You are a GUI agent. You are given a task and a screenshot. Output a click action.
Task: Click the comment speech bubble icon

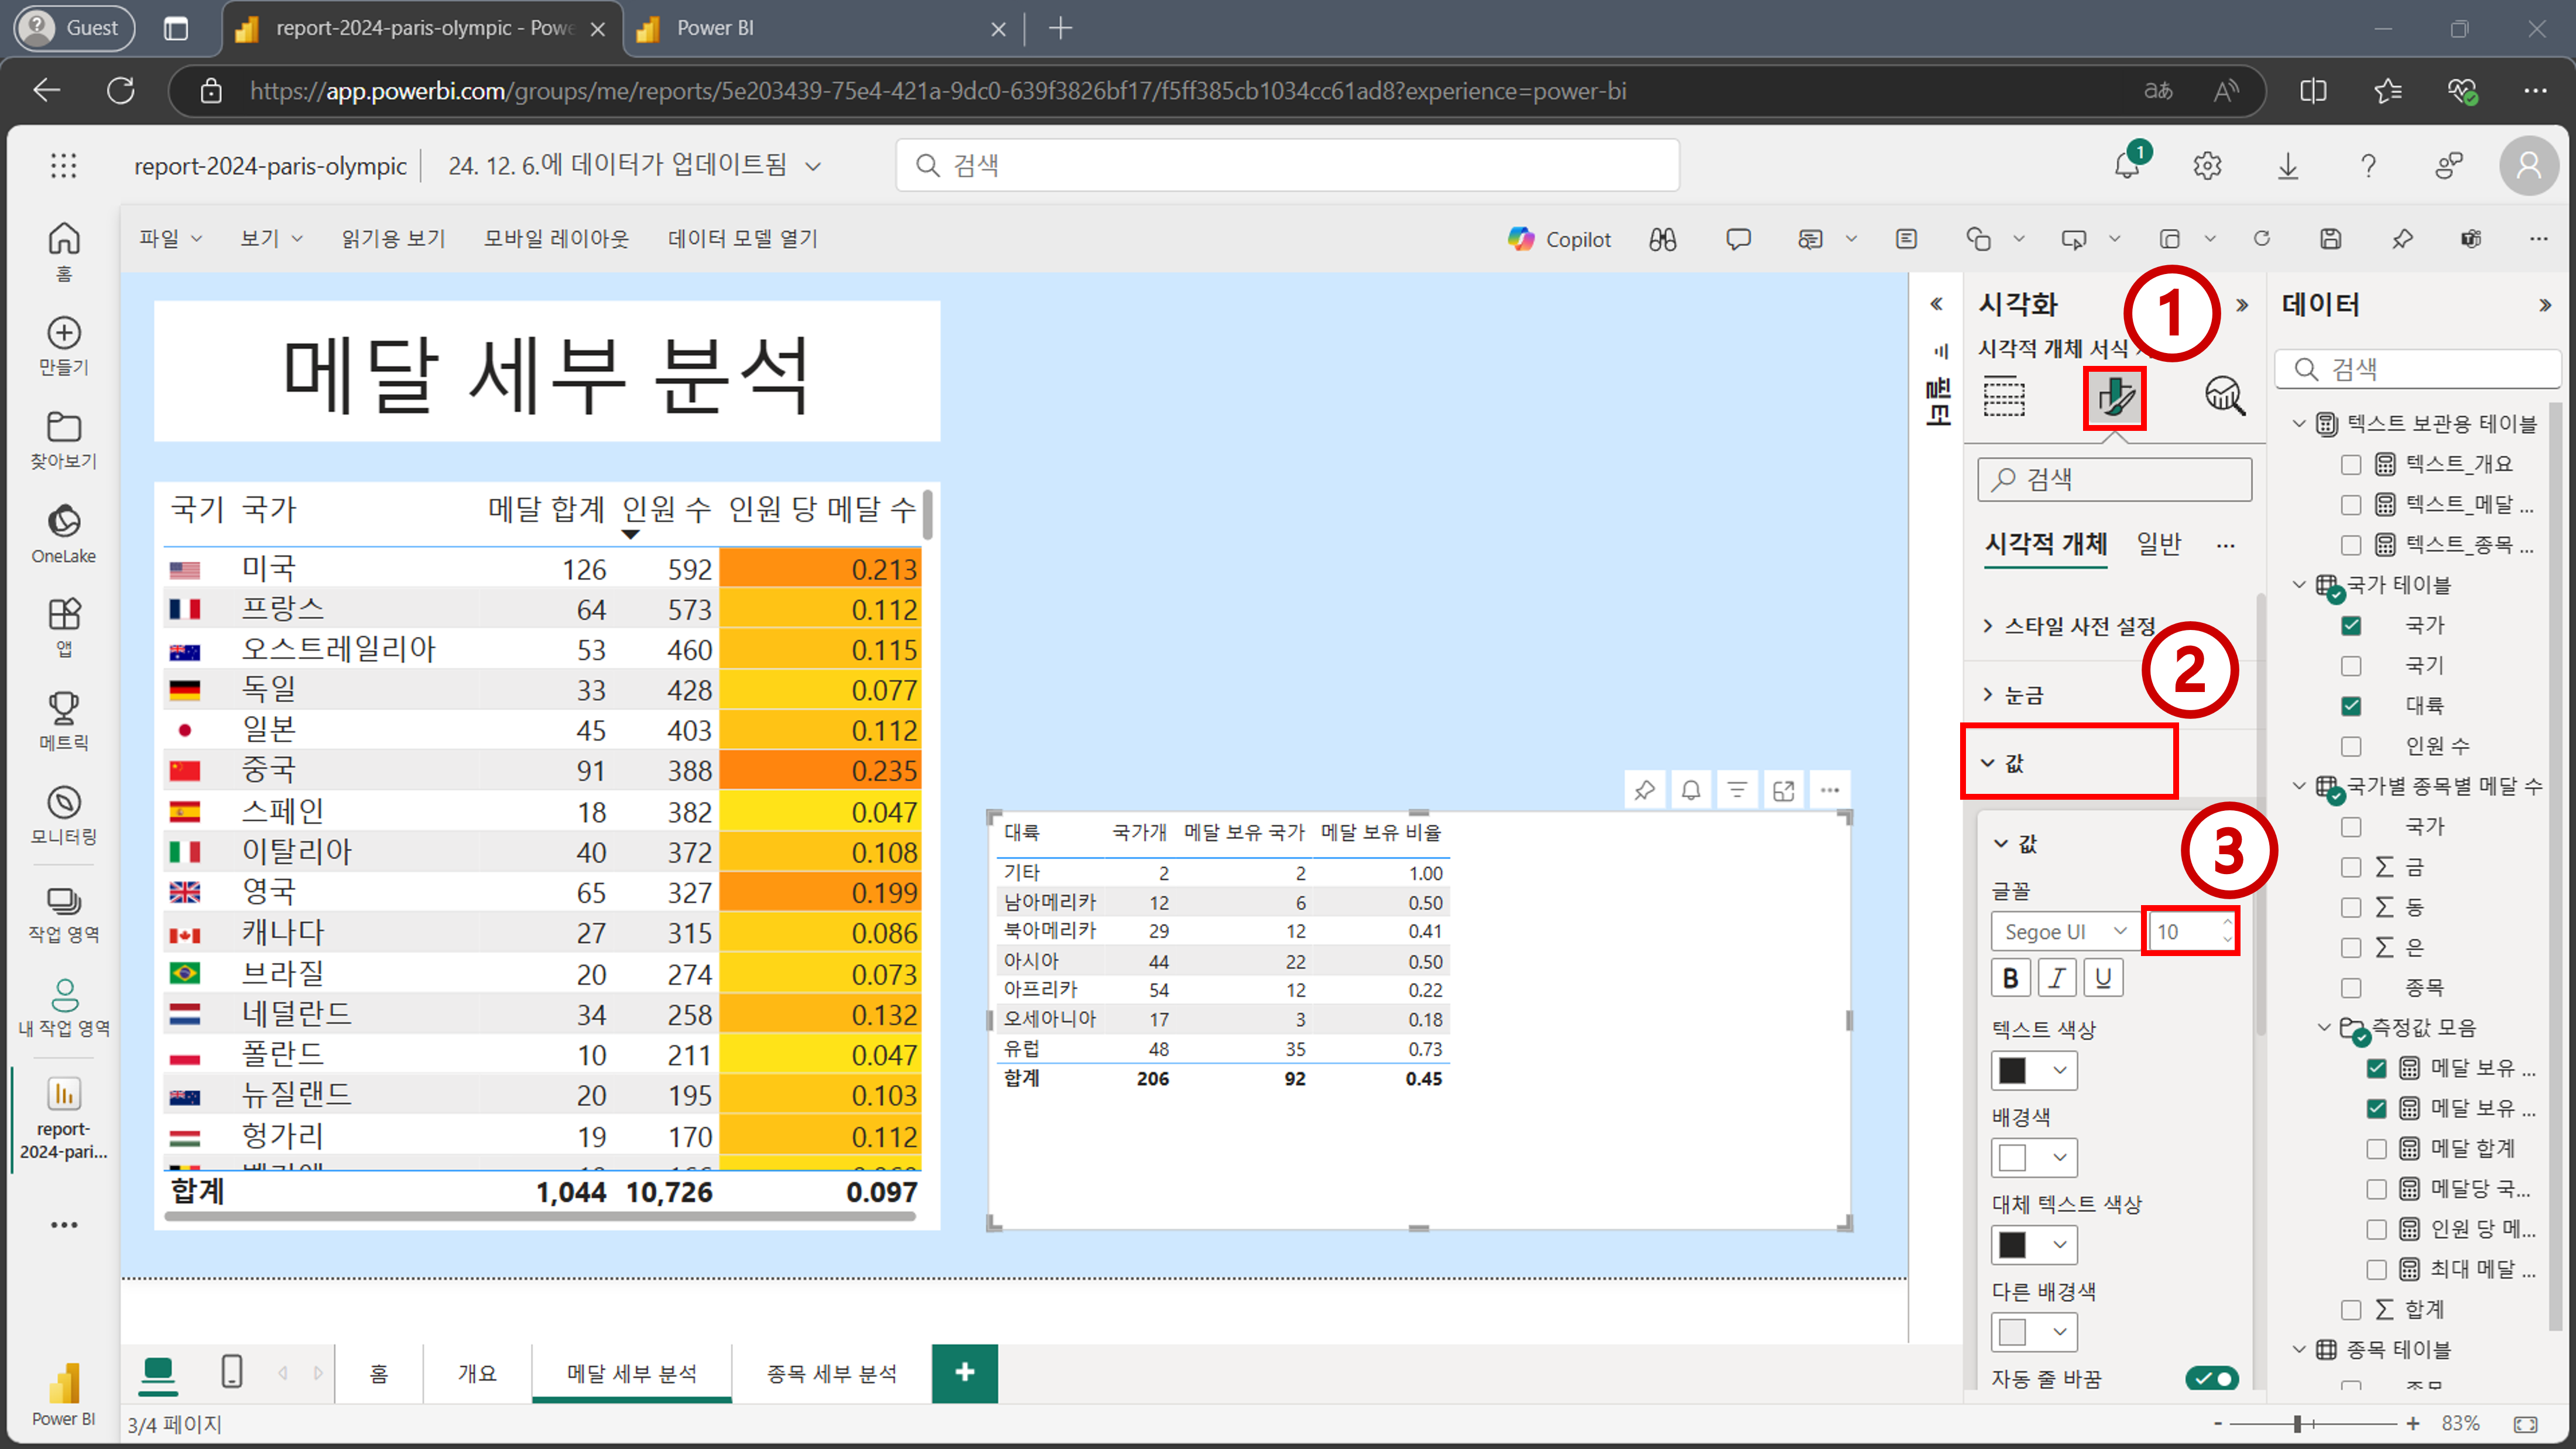[x=1738, y=239]
